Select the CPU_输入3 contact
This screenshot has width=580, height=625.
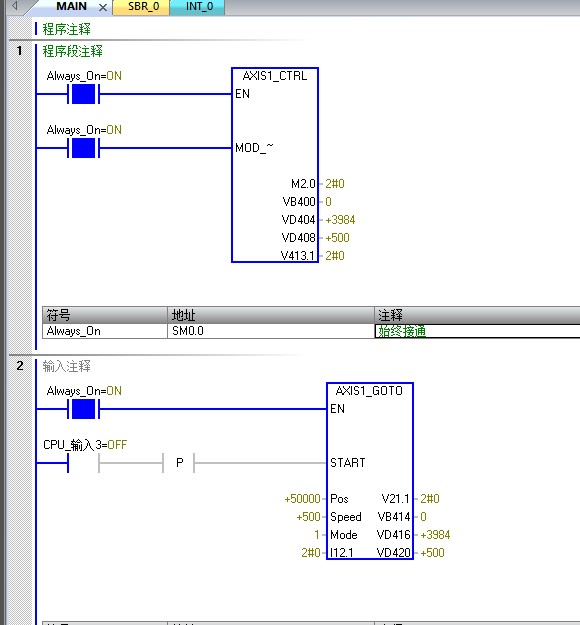[x=83, y=463]
